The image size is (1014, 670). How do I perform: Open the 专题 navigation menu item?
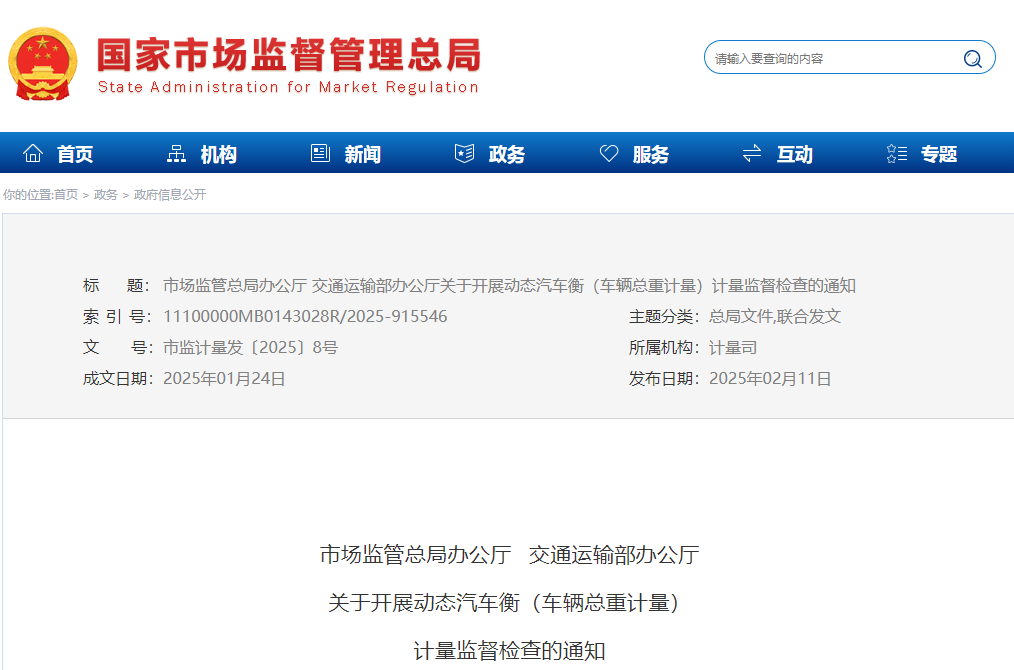tap(938, 154)
